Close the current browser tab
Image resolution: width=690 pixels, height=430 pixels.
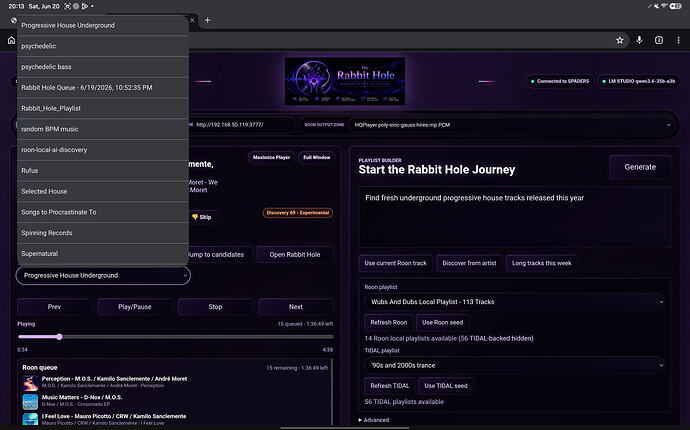(192, 20)
